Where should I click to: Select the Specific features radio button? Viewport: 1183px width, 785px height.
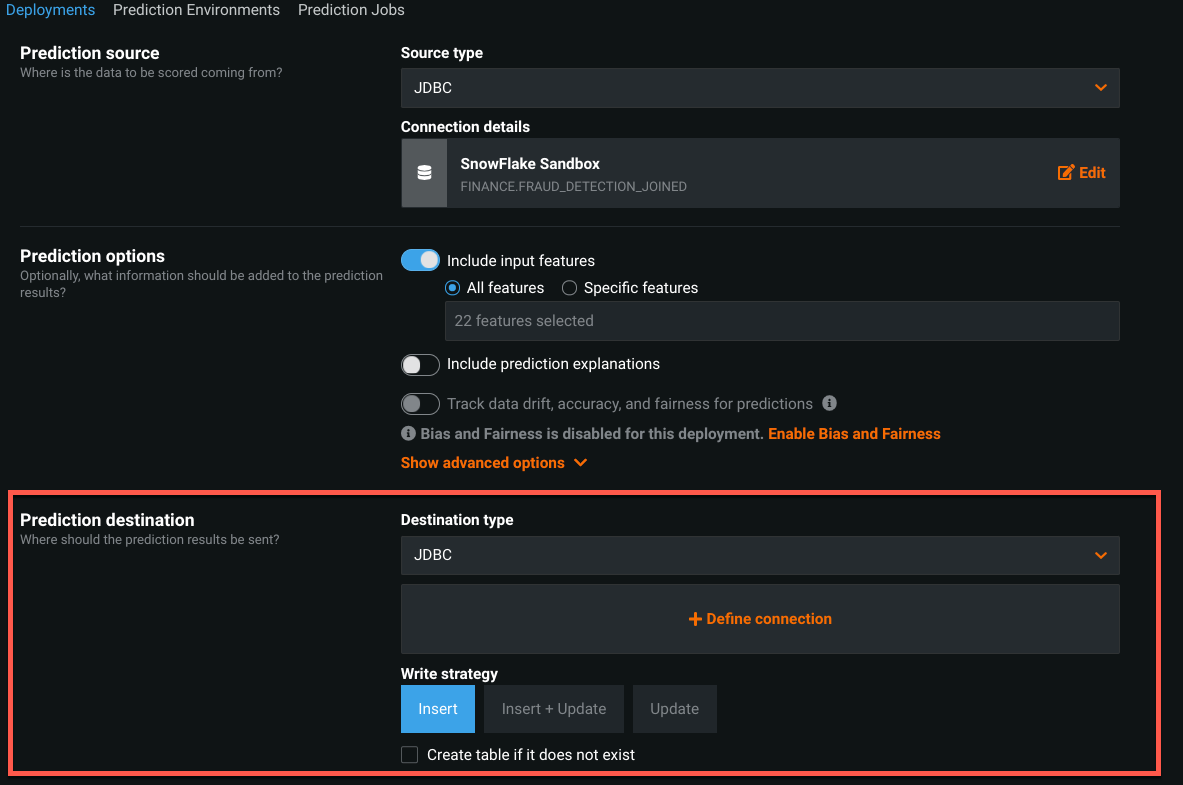[x=570, y=288]
